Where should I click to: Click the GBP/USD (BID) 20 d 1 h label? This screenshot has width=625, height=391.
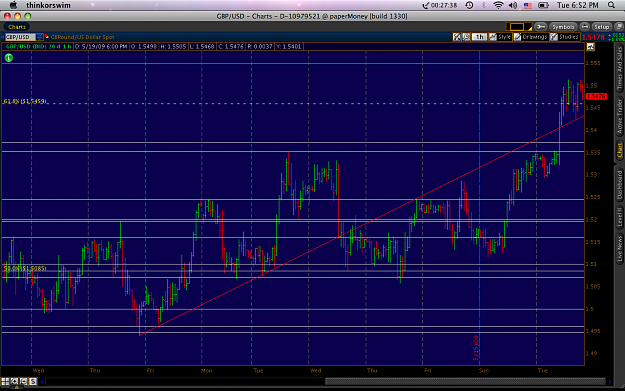coord(39,47)
